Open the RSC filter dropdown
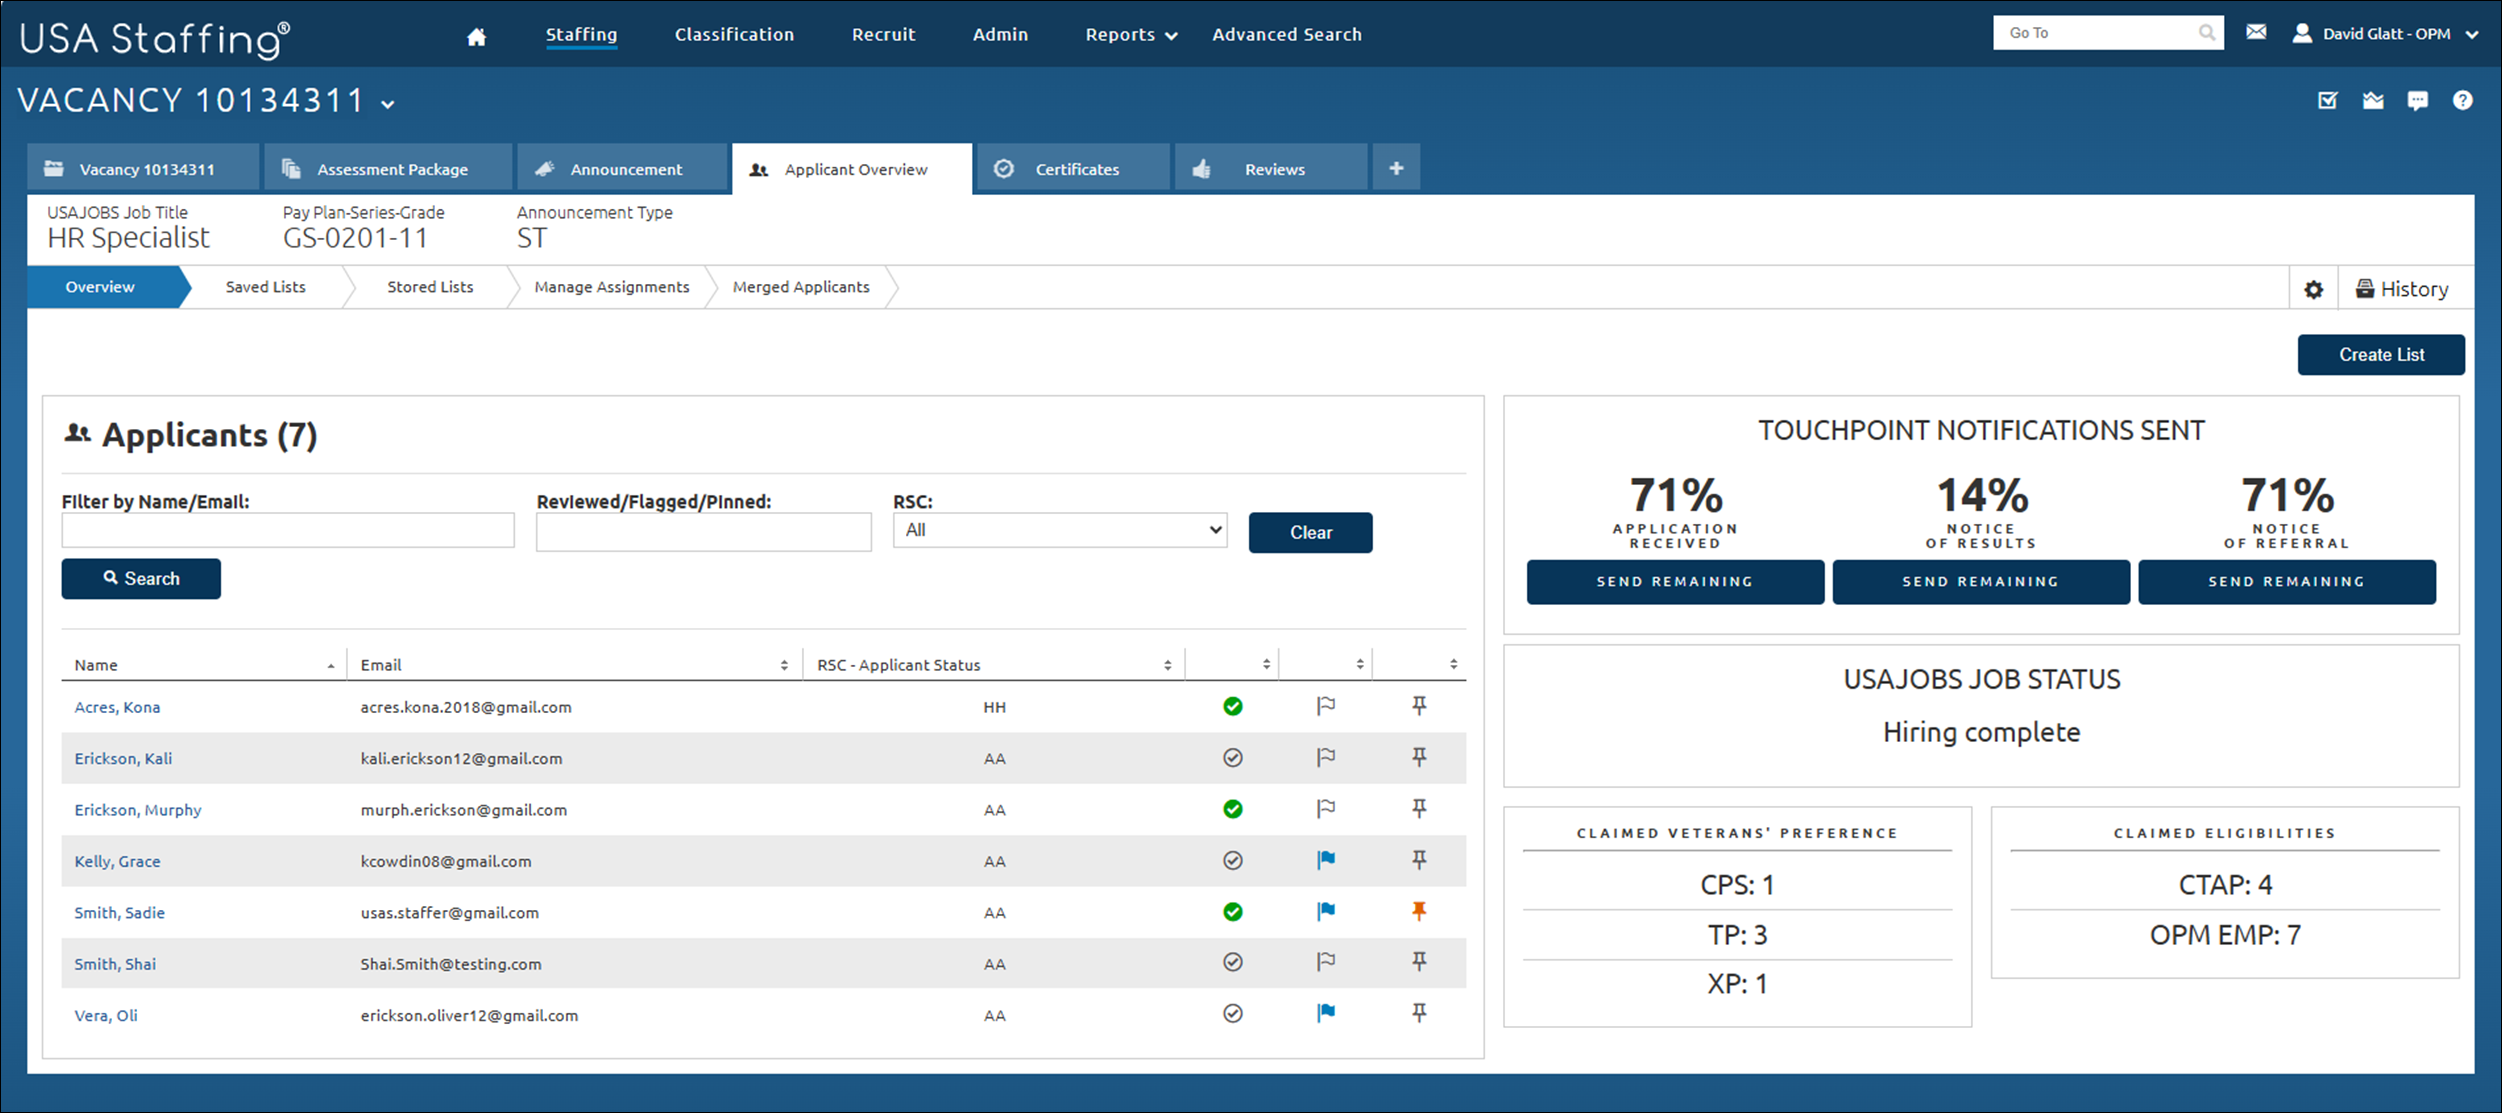This screenshot has width=2502, height=1113. (1058, 530)
